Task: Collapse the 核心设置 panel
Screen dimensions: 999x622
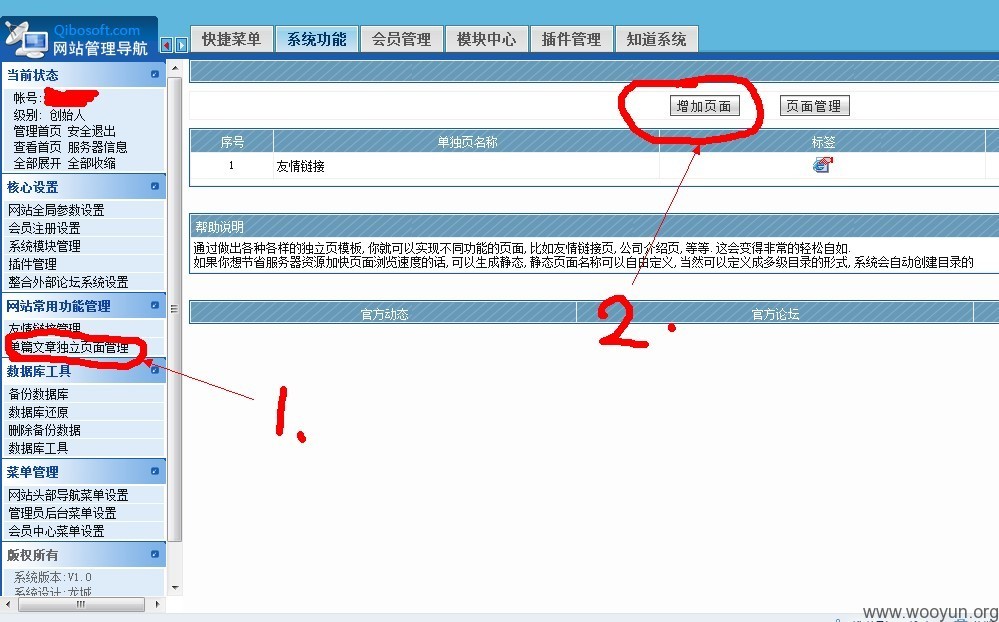Action: click(155, 187)
